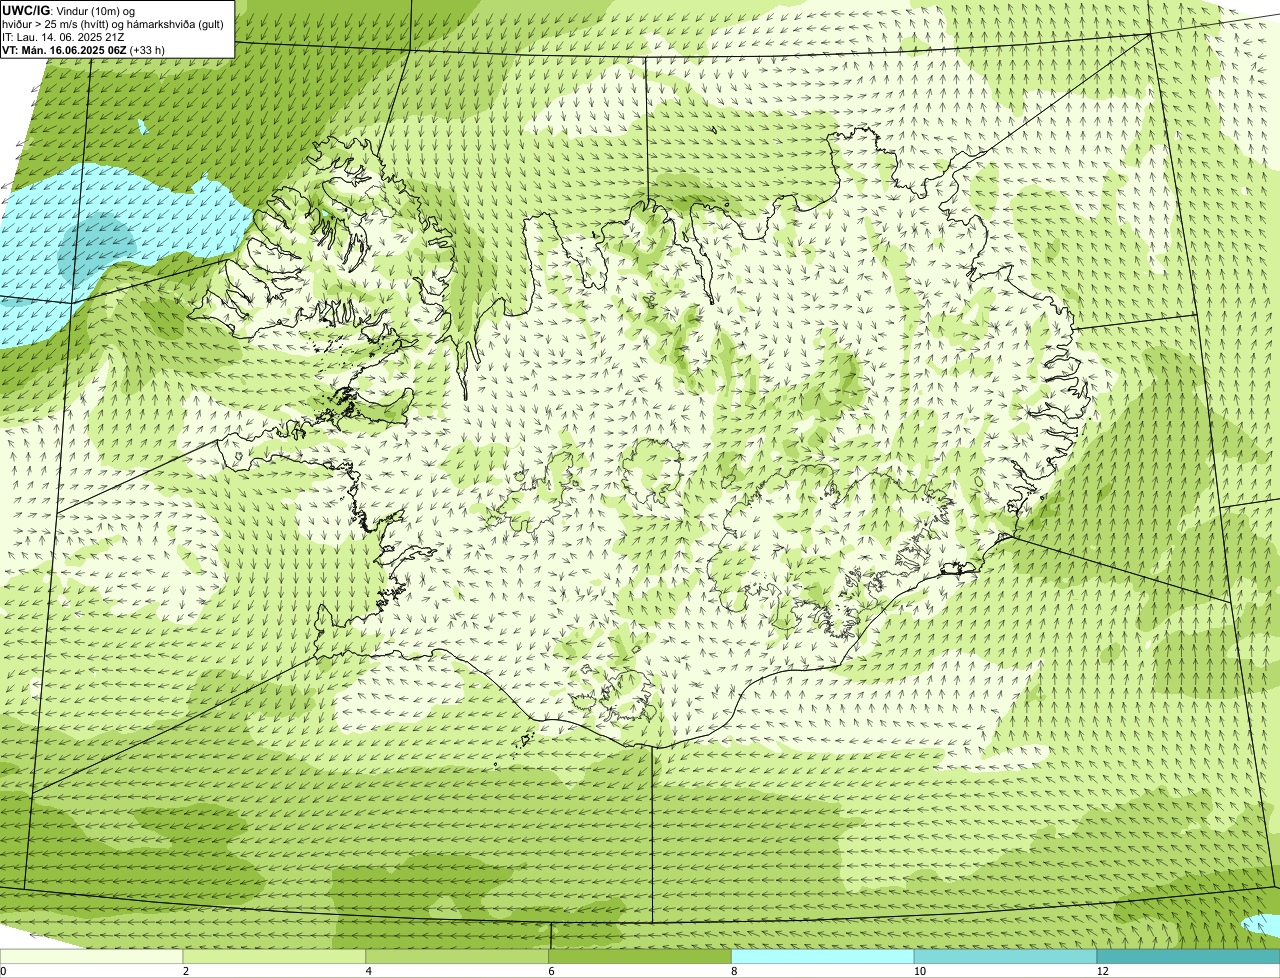Click the palest 0–2 legend color segment
The height and width of the screenshot is (978, 1280).
pyautogui.click(x=93, y=957)
